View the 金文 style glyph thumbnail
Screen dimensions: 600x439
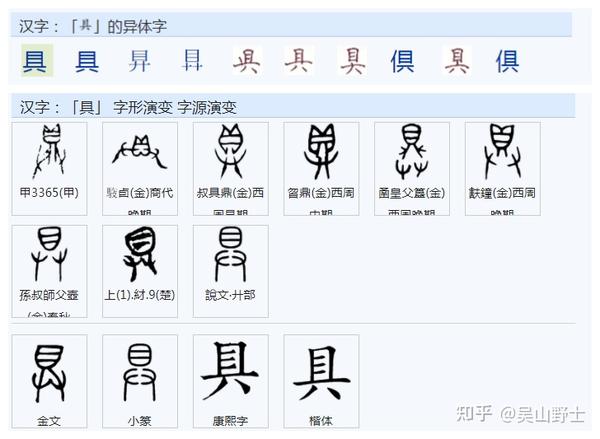[49, 381]
